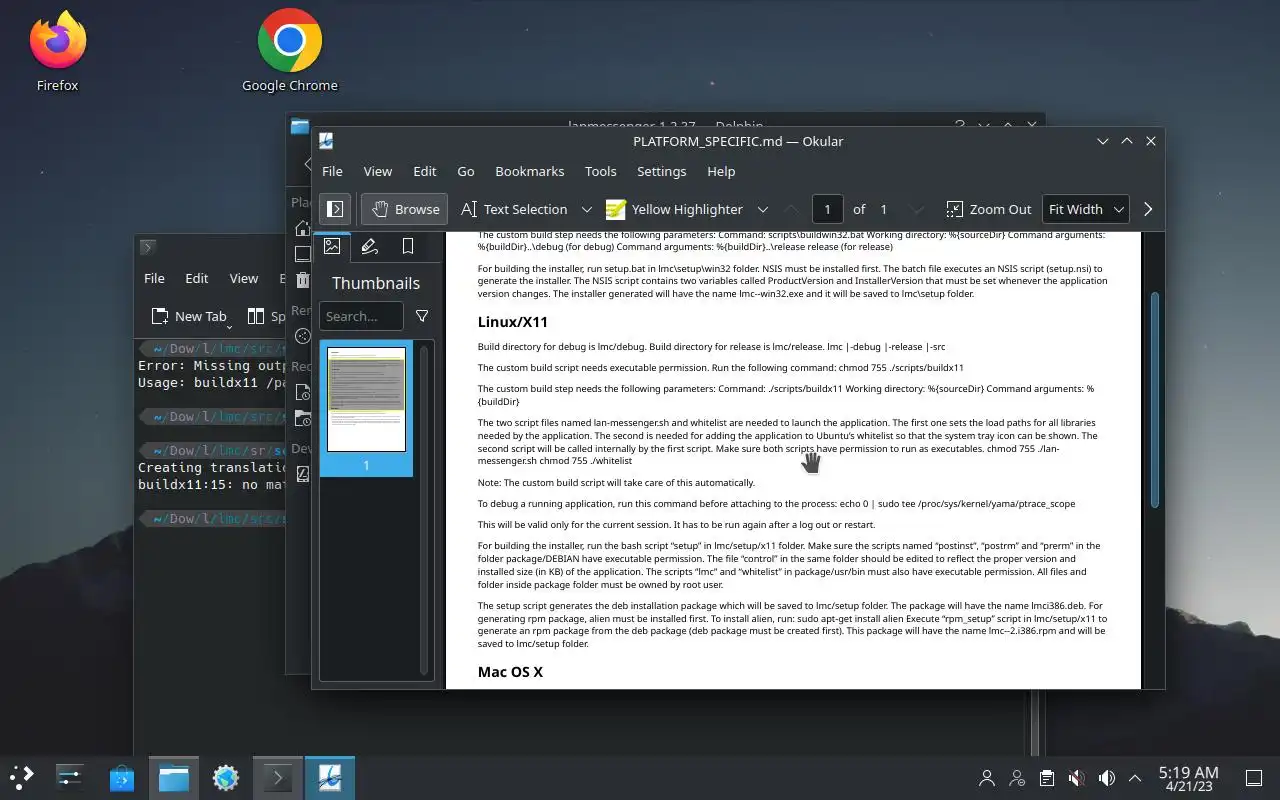Click the Mac OS X heading text
The image size is (1280, 800).
510,672
